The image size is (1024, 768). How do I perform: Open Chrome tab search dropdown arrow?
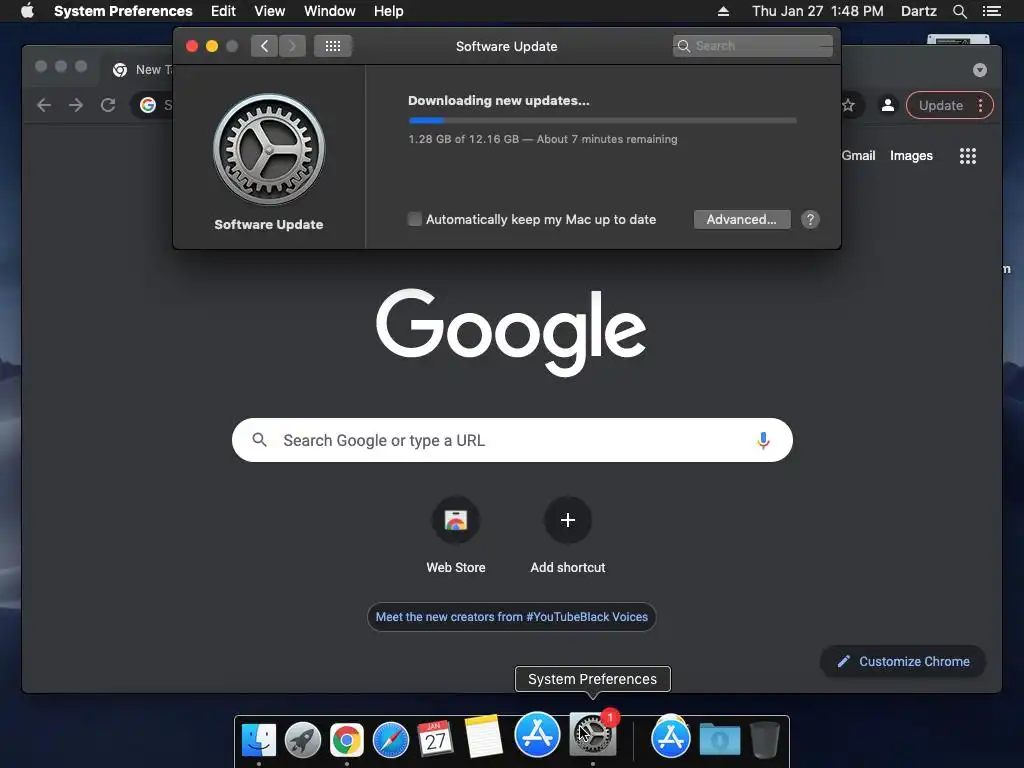[x=980, y=70]
